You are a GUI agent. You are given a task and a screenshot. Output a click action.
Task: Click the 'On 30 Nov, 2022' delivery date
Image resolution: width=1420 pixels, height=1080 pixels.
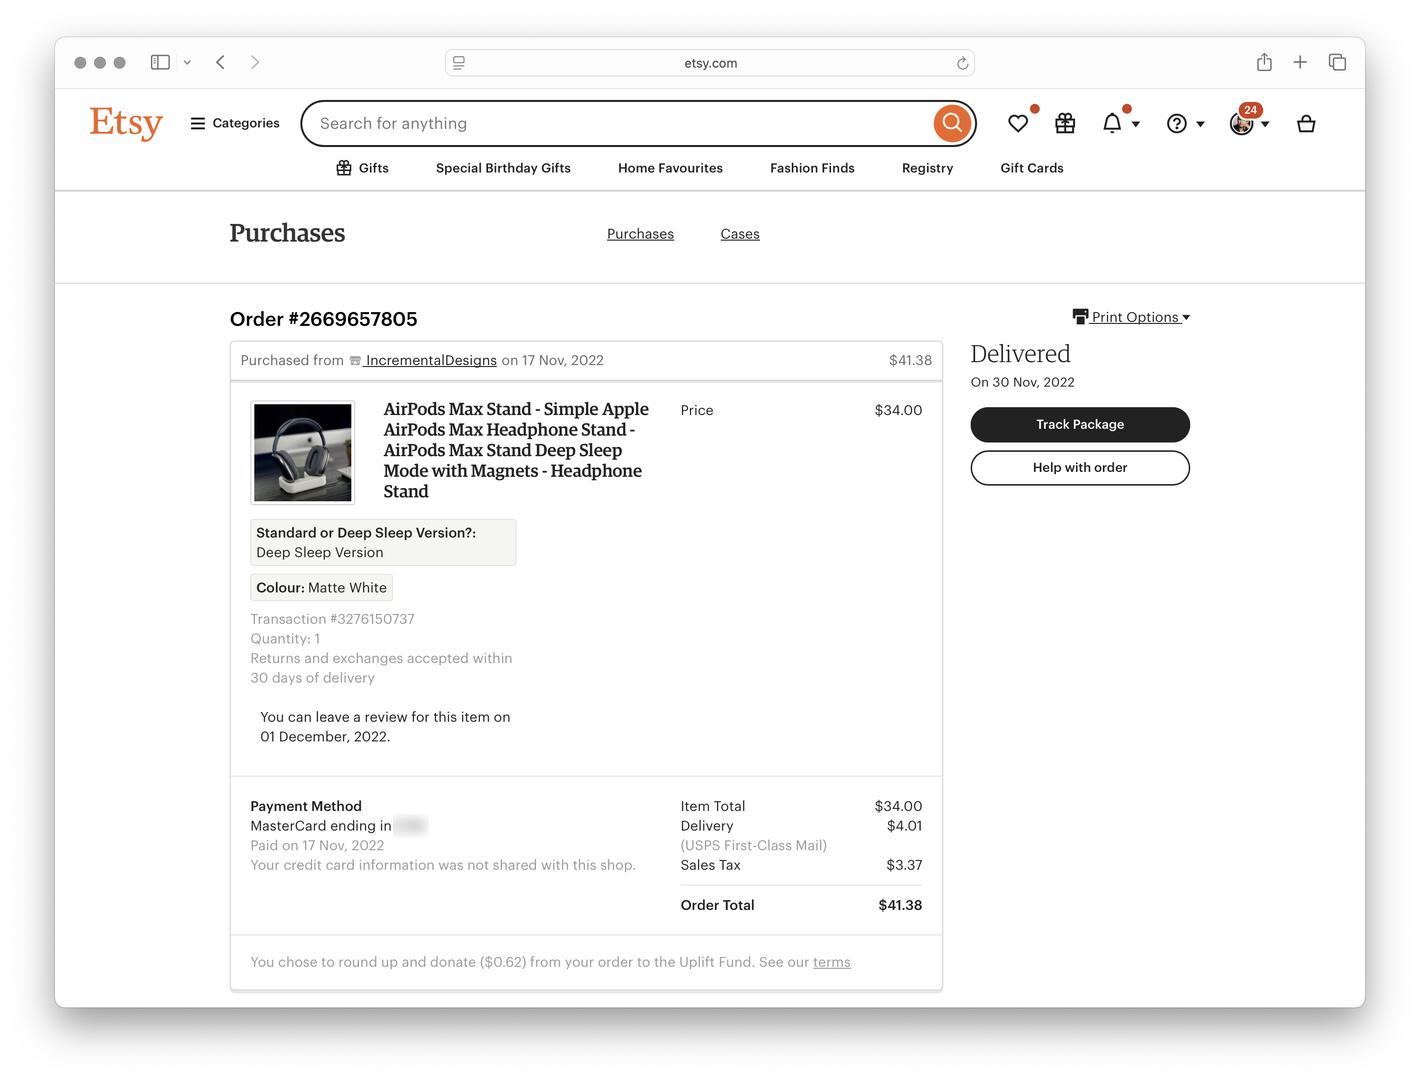[1022, 382]
